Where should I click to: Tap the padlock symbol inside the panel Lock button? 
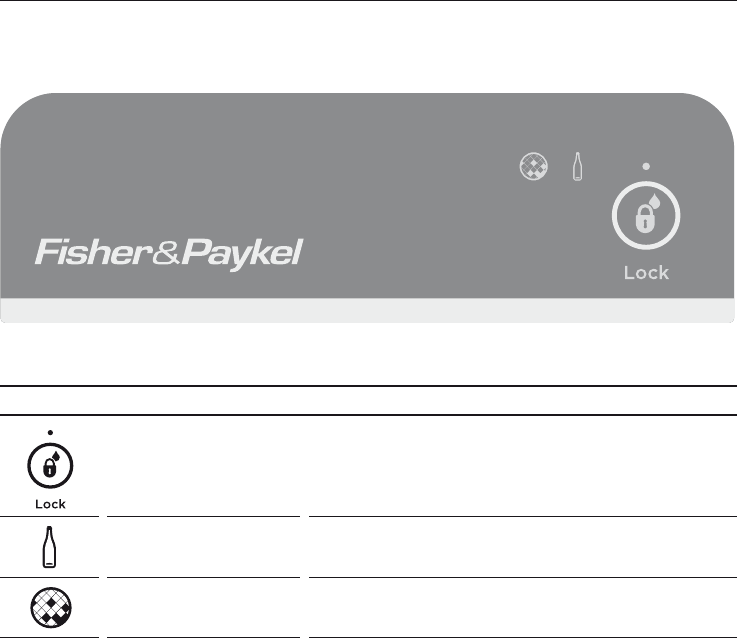[643, 220]
